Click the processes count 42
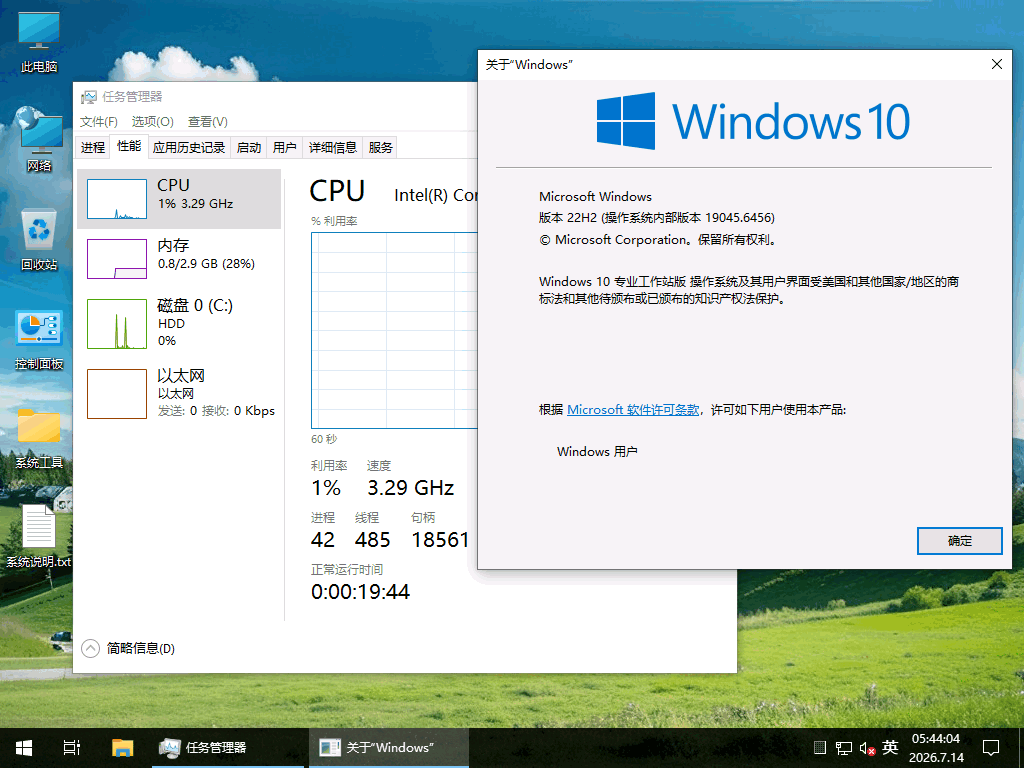Screen dimensions: 1024x768 [323, 540]
